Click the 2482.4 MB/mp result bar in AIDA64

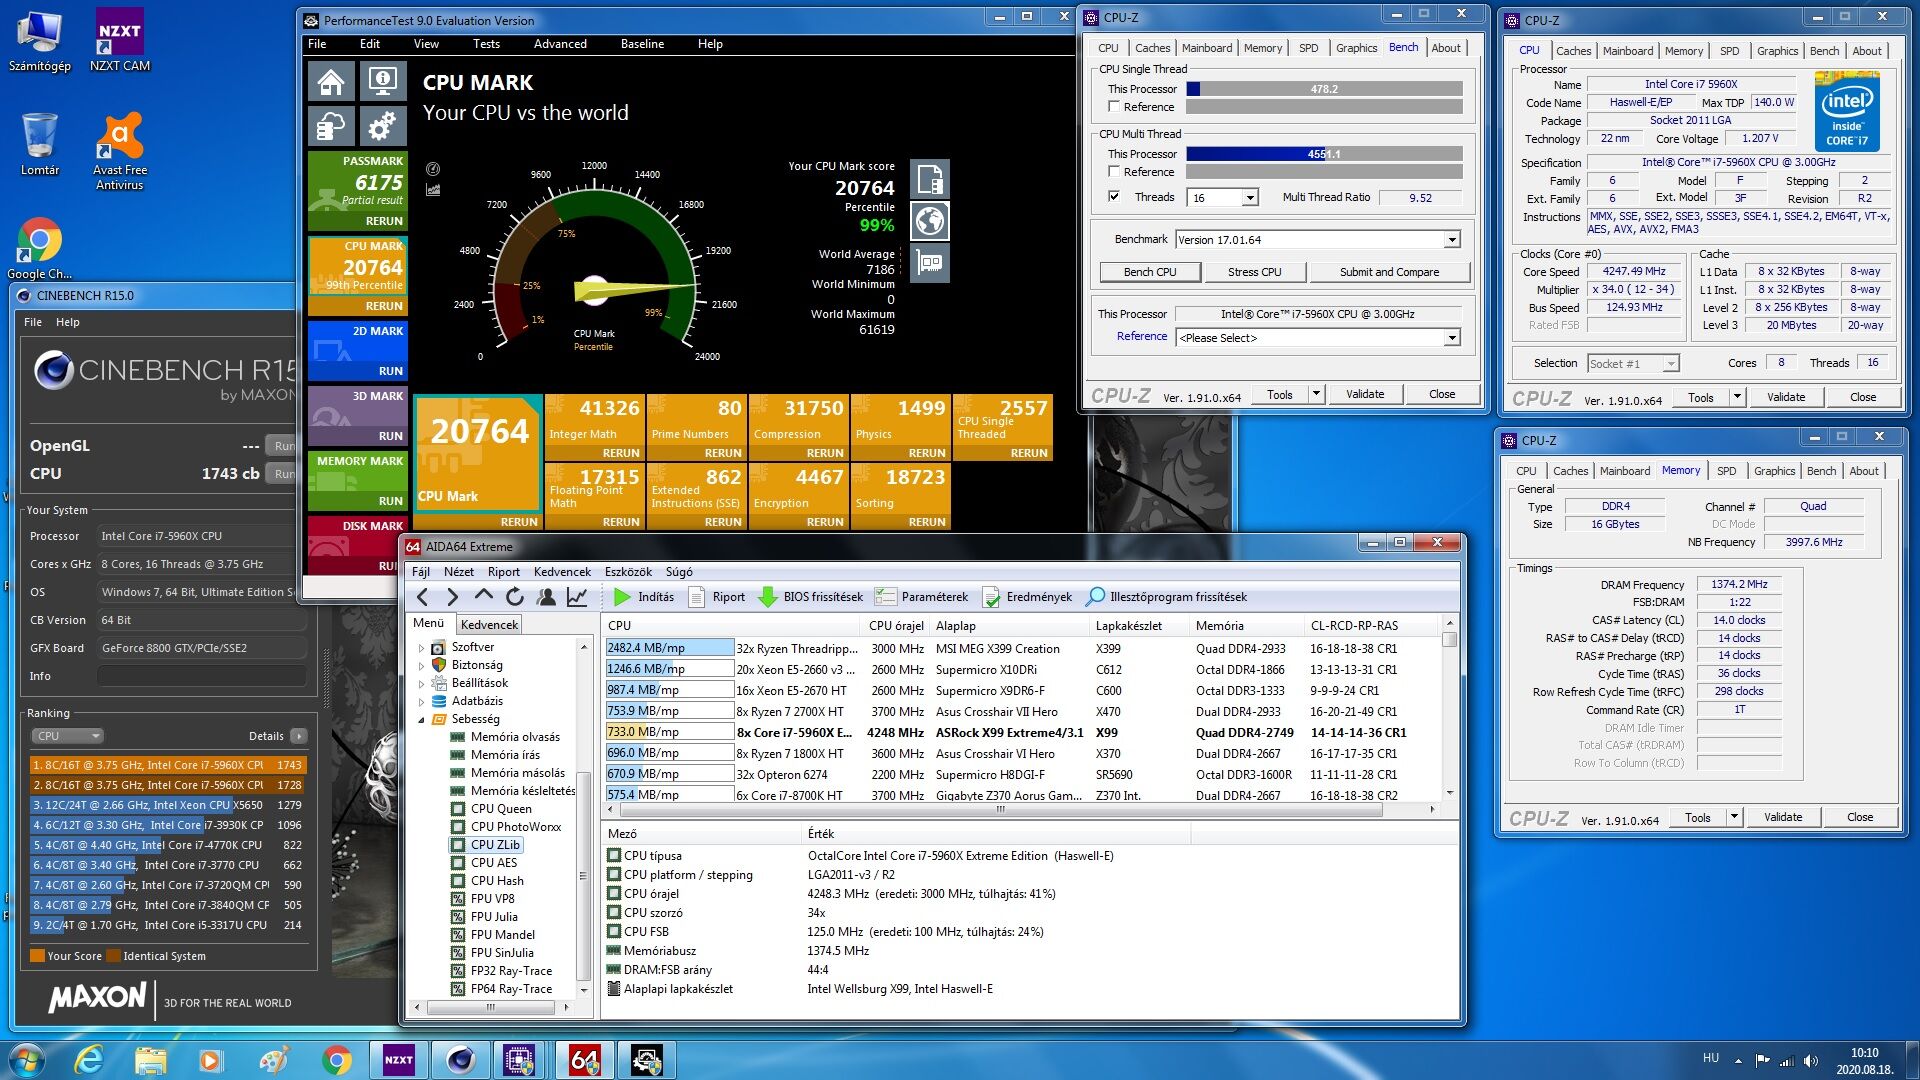[669, 648]
